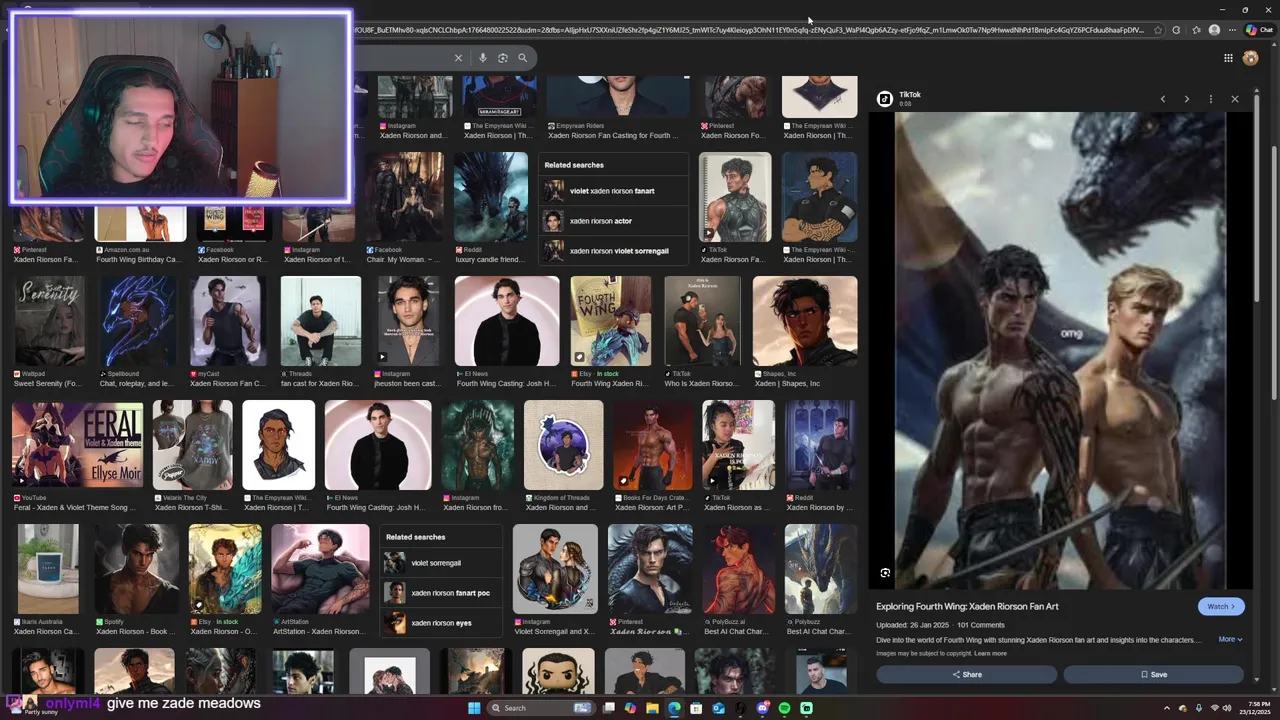
Task: Open the Google account avatar
Action: pos(1250,58)
